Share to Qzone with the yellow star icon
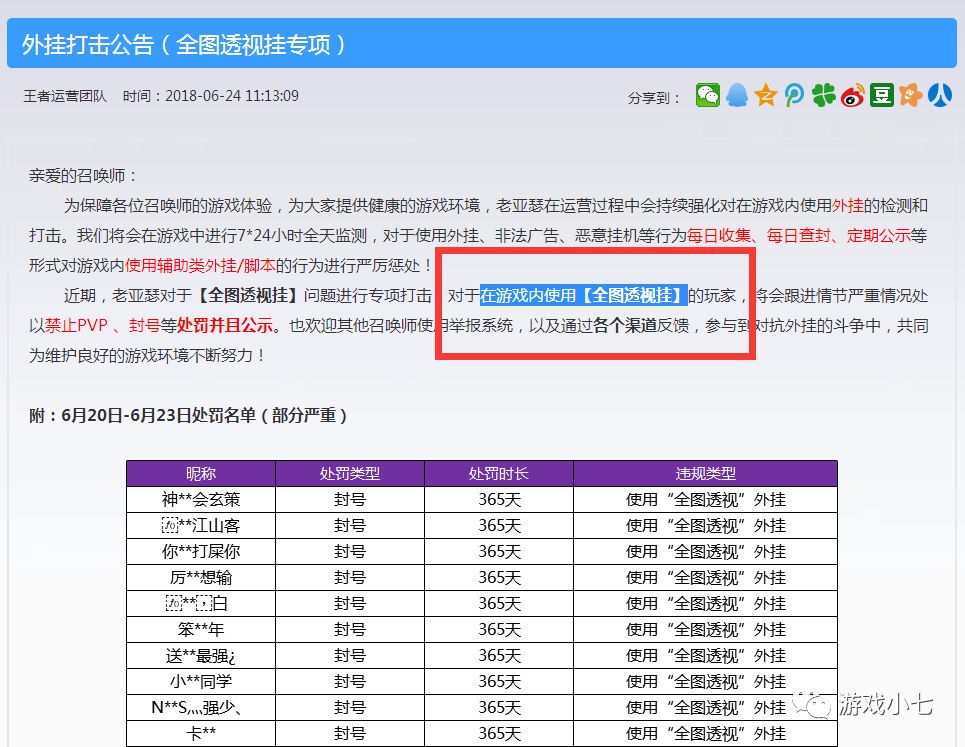The height and width of the screenshot is (747, 965). 766,95
